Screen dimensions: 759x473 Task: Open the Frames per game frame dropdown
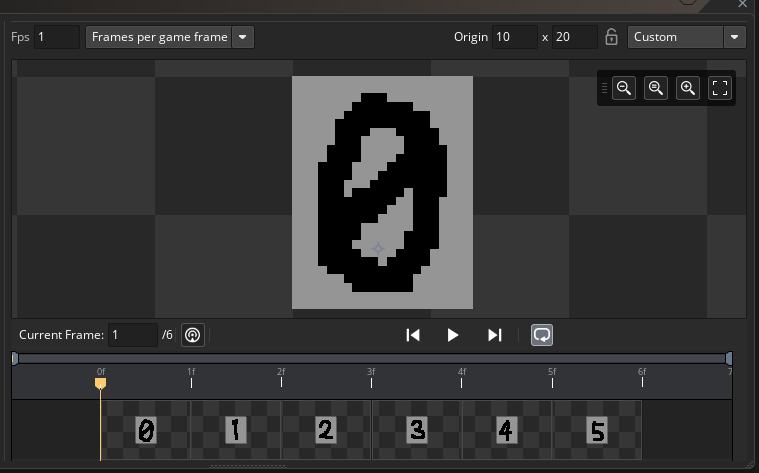170,37
